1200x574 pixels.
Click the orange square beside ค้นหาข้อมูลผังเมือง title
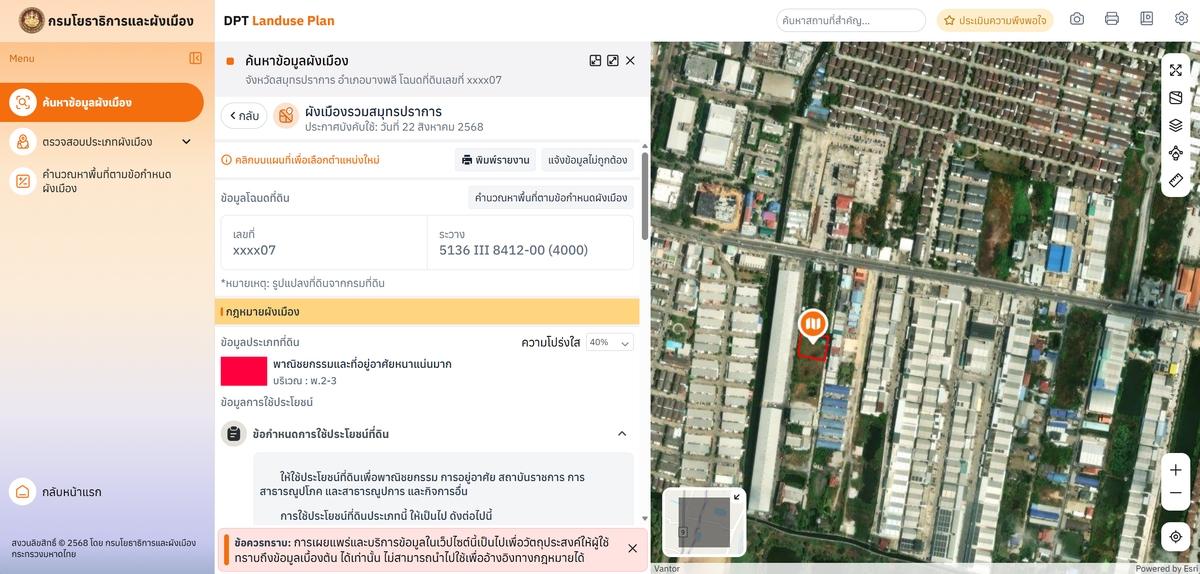tap(230, 61)
